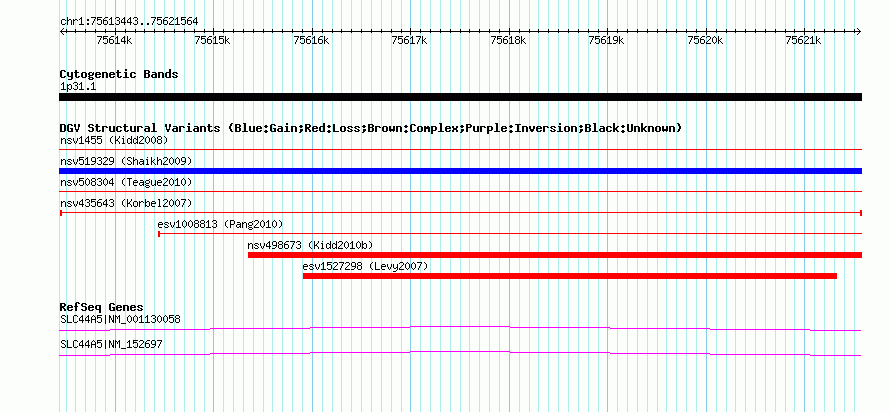Click the magenta SLC44A5 NM_152697 gene line
This screenshot has height=412, width=890.
coord(460,354)
